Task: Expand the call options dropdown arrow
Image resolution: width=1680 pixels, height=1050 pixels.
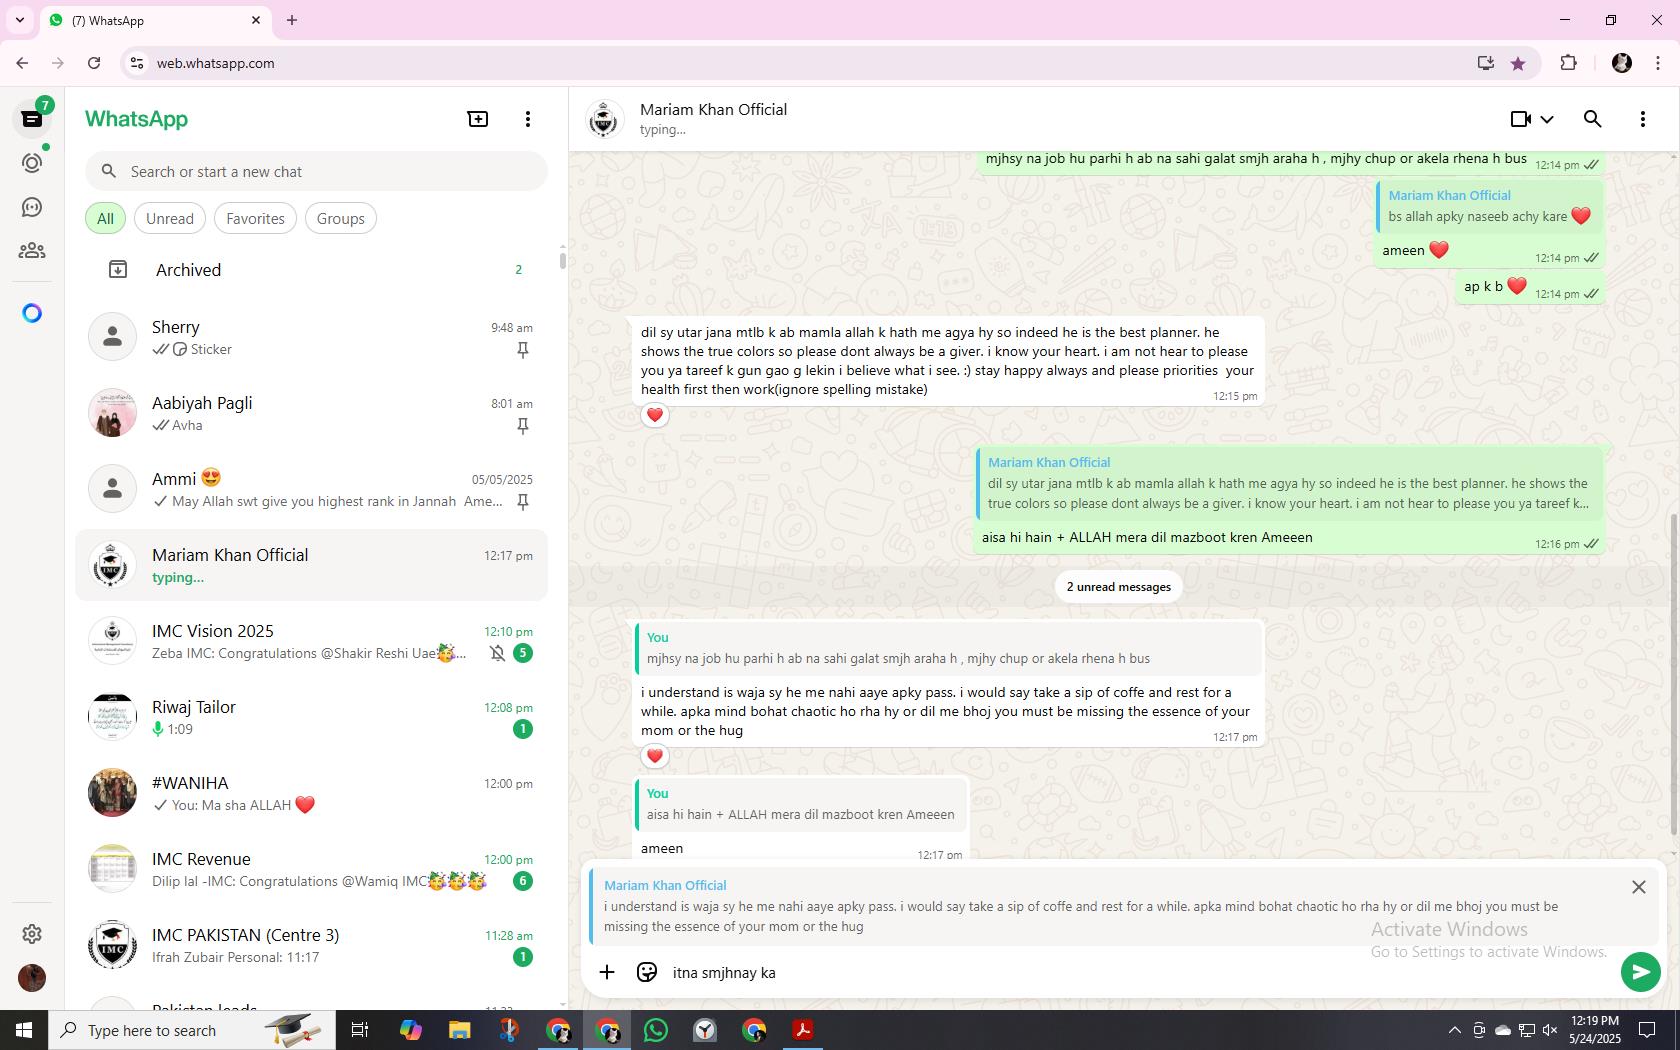Action: [x=1547, y=119]
